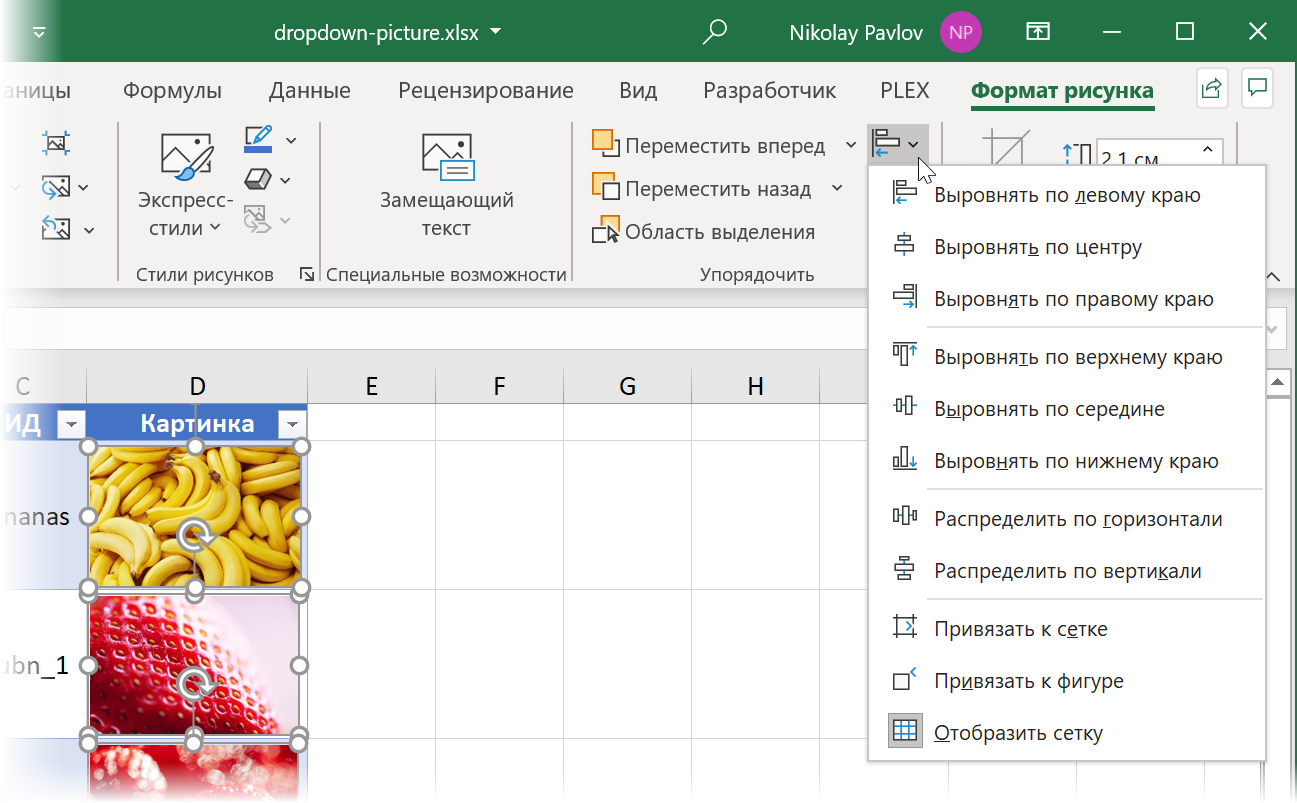Click the Compress Pictures icon
This screenshot has height=803, width=1297.
56,142
